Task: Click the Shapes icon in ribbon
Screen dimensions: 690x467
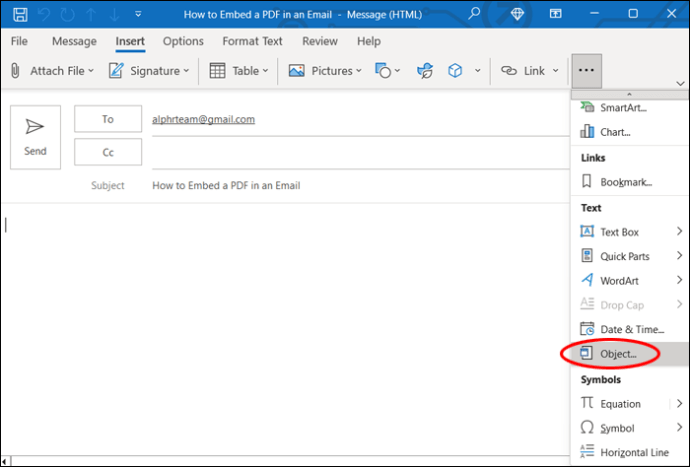Action: point(383,70)
